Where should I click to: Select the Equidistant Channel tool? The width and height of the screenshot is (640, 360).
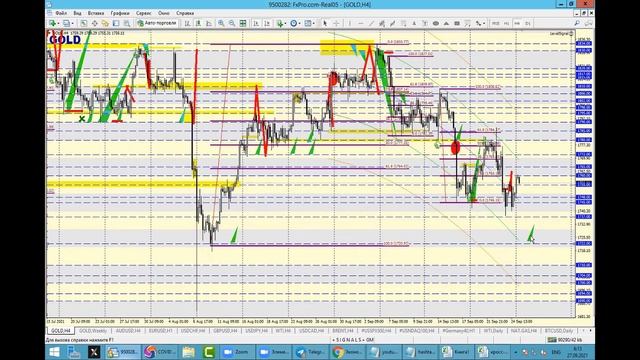382,23
